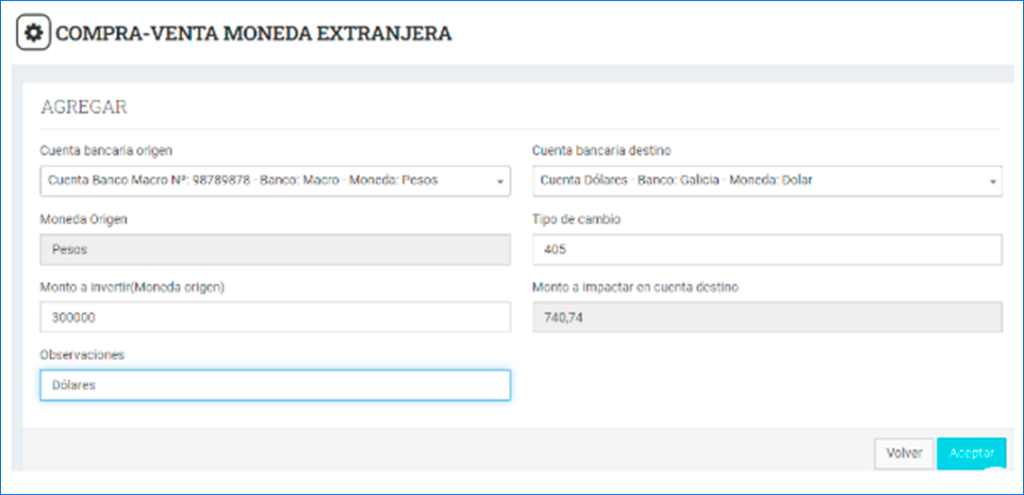Focus the Observaciones field containing Dólares
The height and width of the screenshot is (495, 1024).
[x=275, y=385]
